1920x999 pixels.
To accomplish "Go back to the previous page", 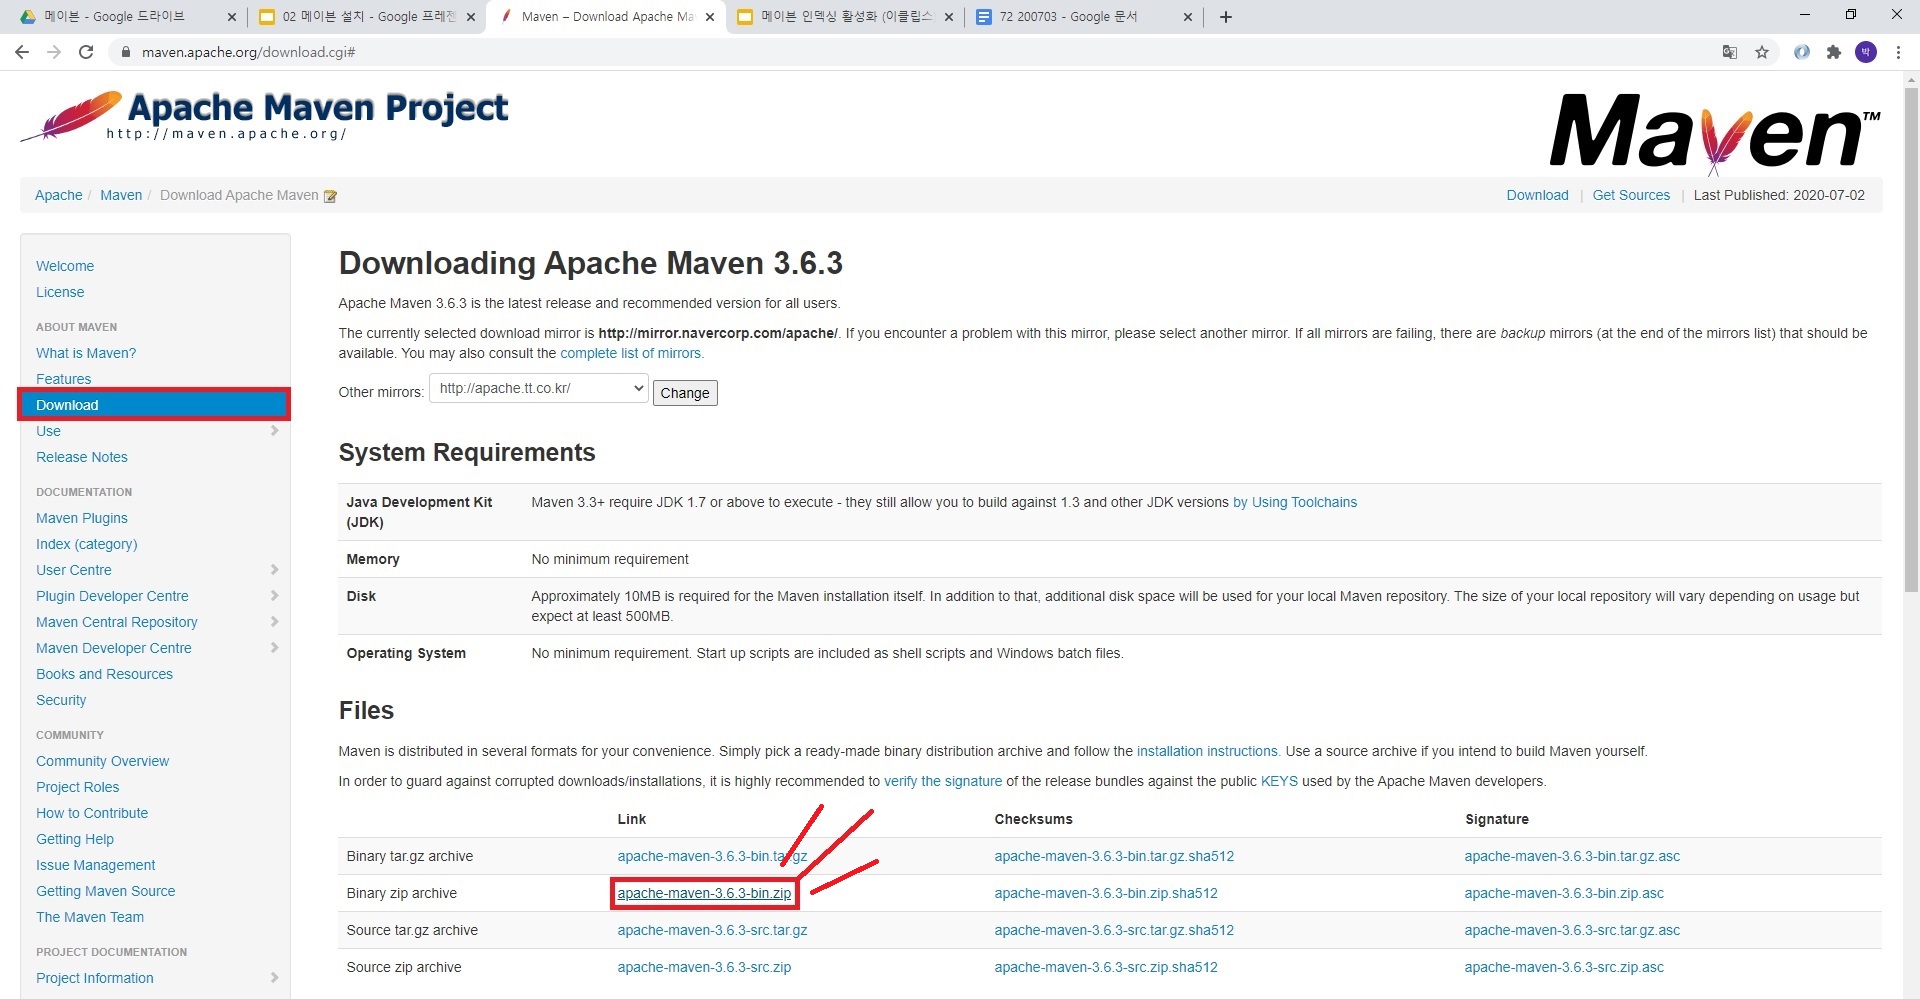I will pos(22,52).
